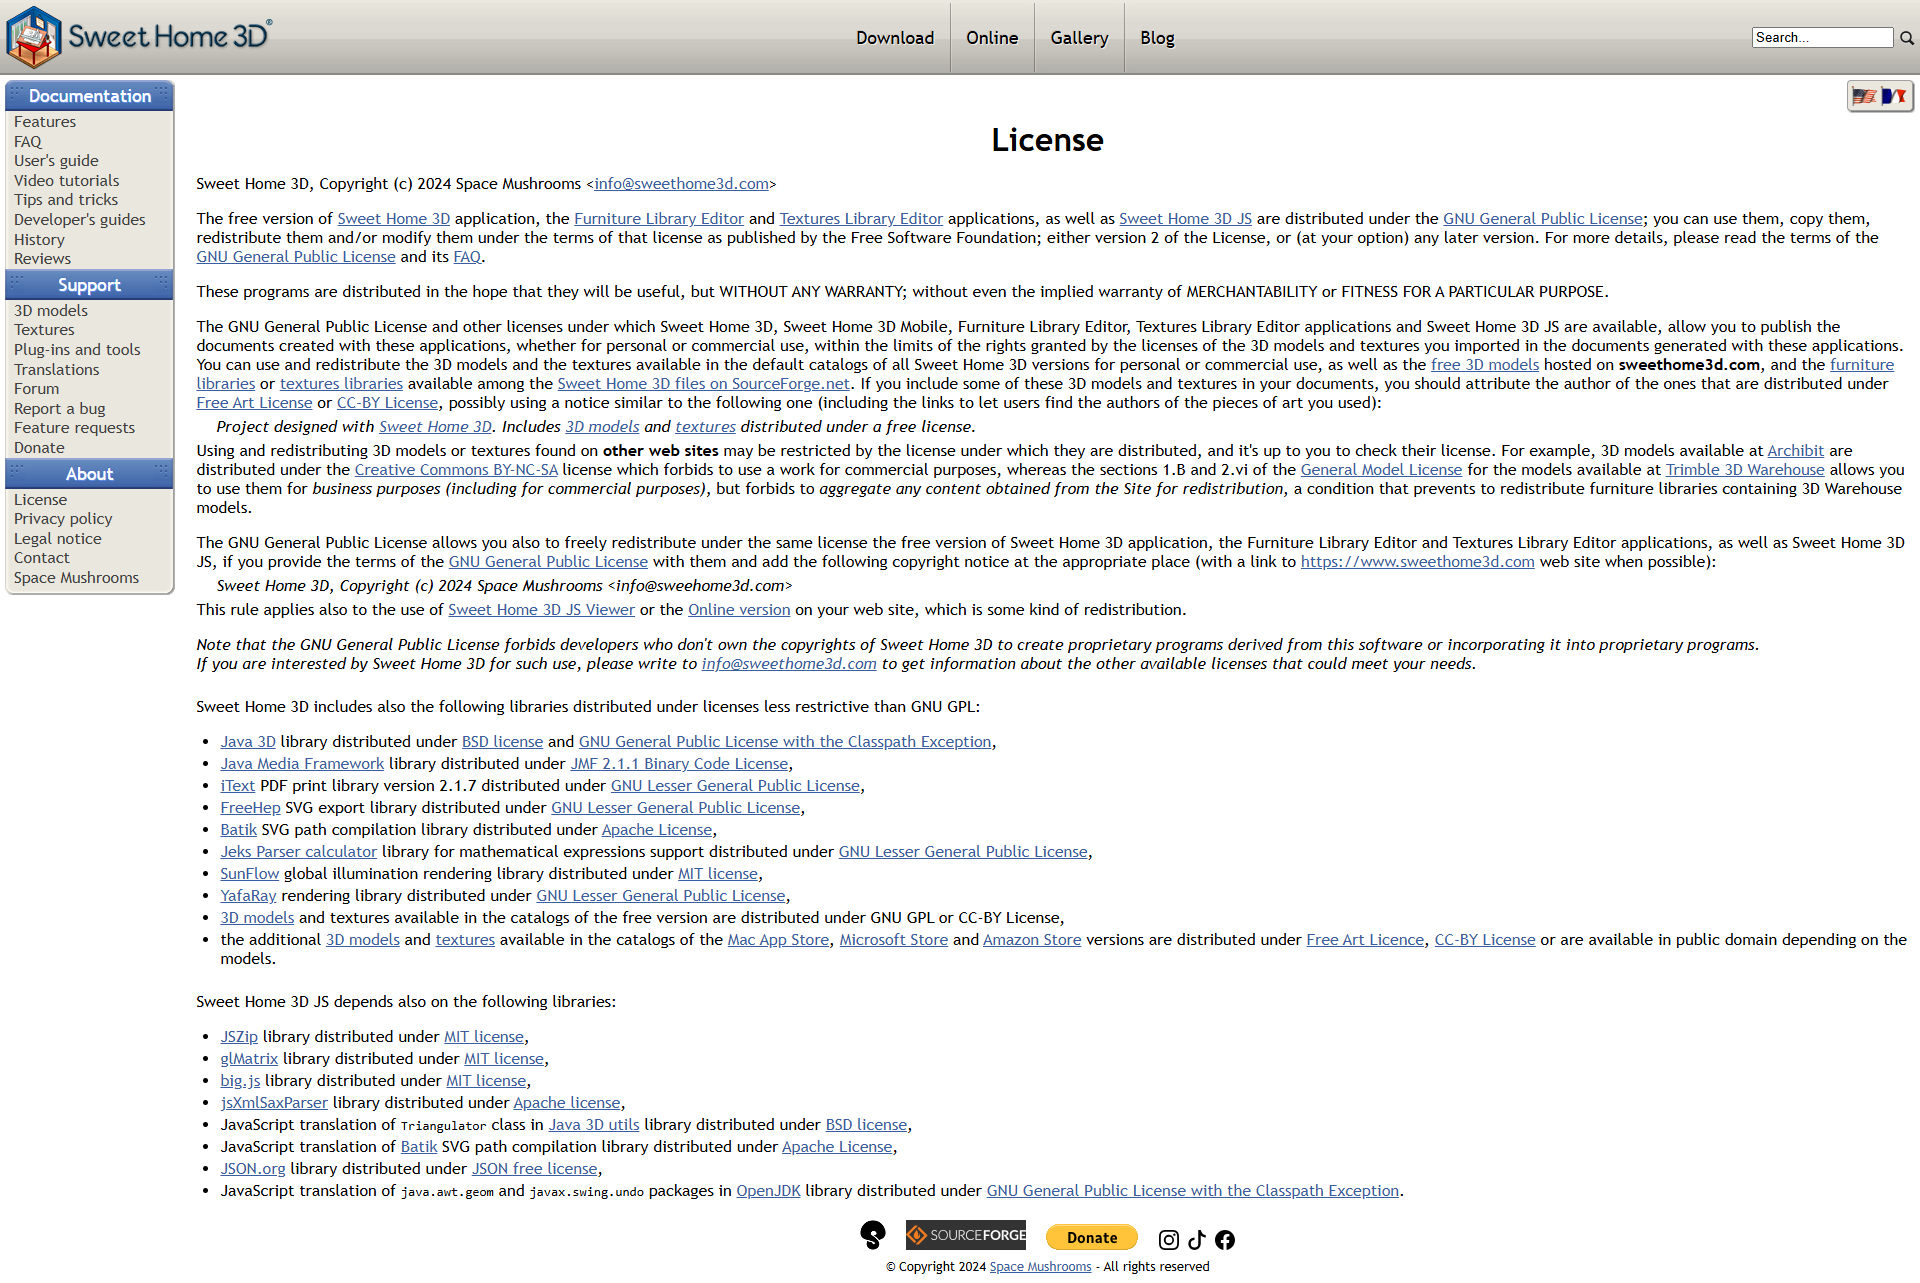Open the FreeHep library link
The image size is (1920, 1283).
[250, 808]
